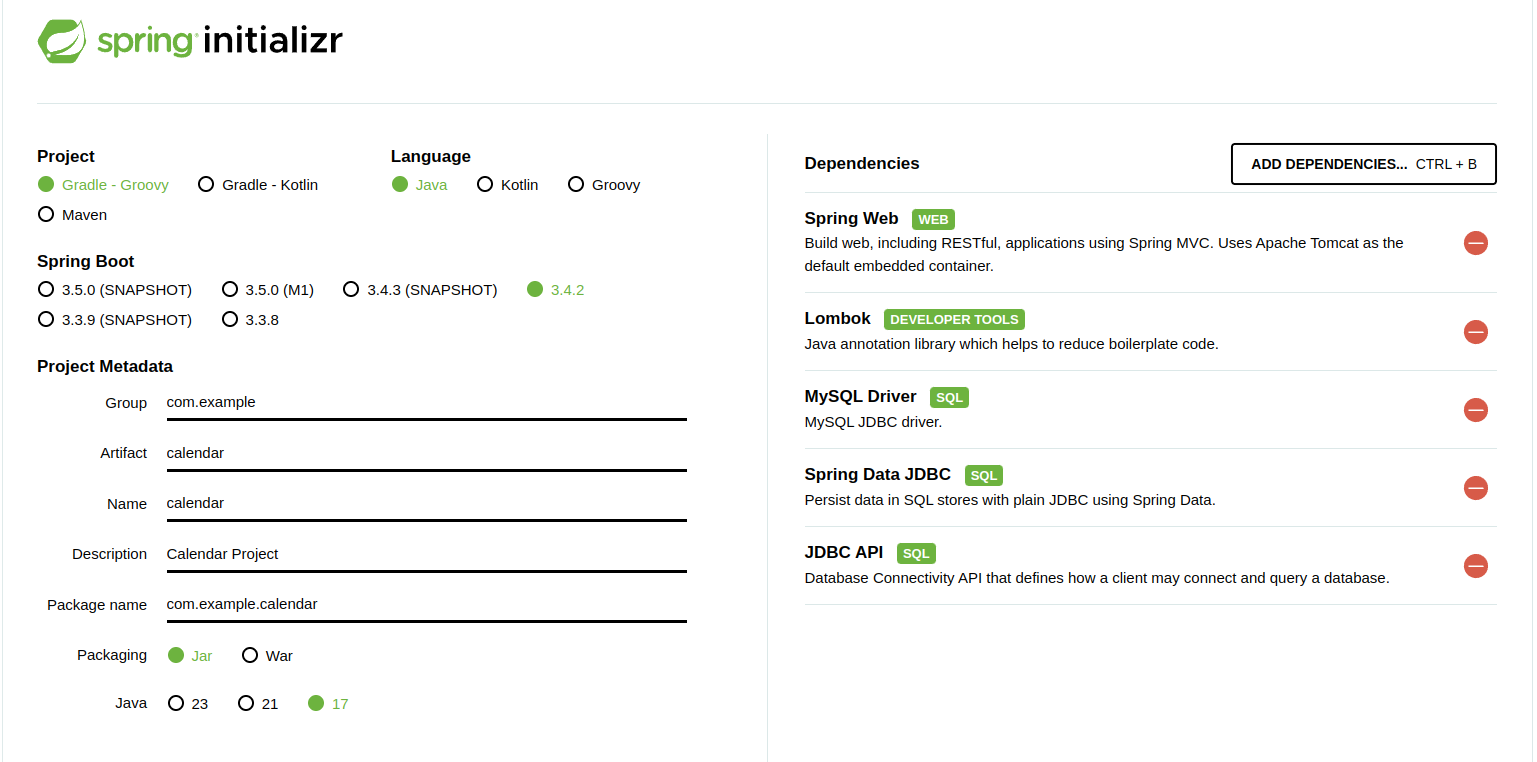
Task: Open the Add Dependencies dialog
Action: [x=1363, y=164]
